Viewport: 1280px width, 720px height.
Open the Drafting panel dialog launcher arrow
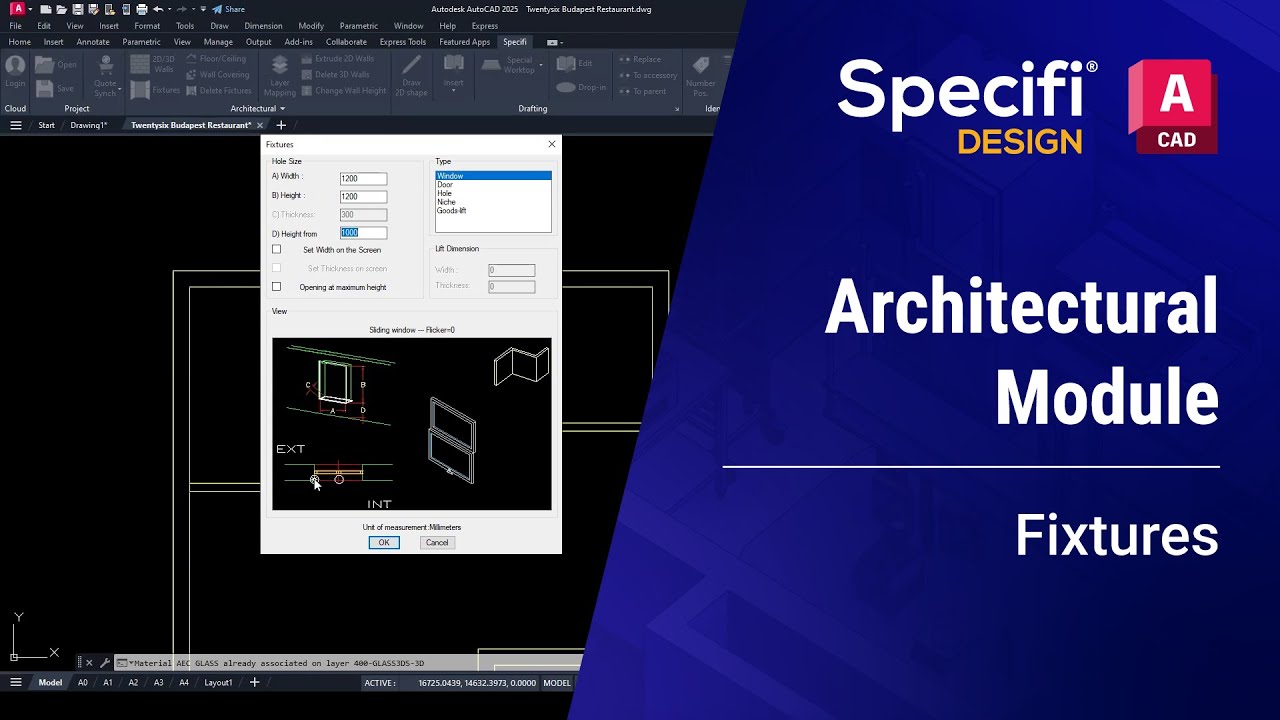pos(677,108)
